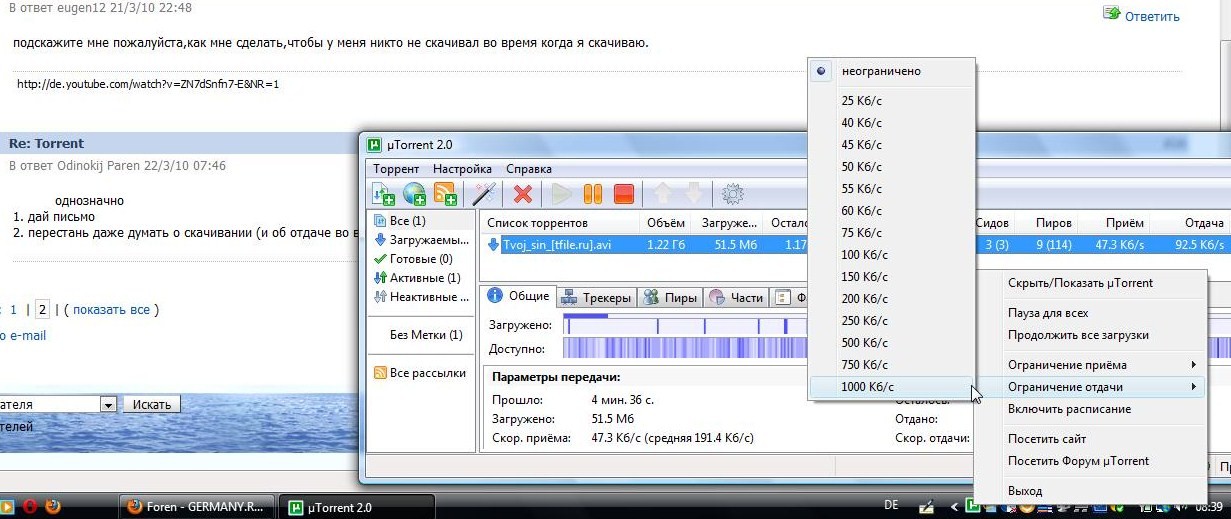Choose the 500 Кб/с upload limit
The image size is (1231, 519).
coord(892,342)
